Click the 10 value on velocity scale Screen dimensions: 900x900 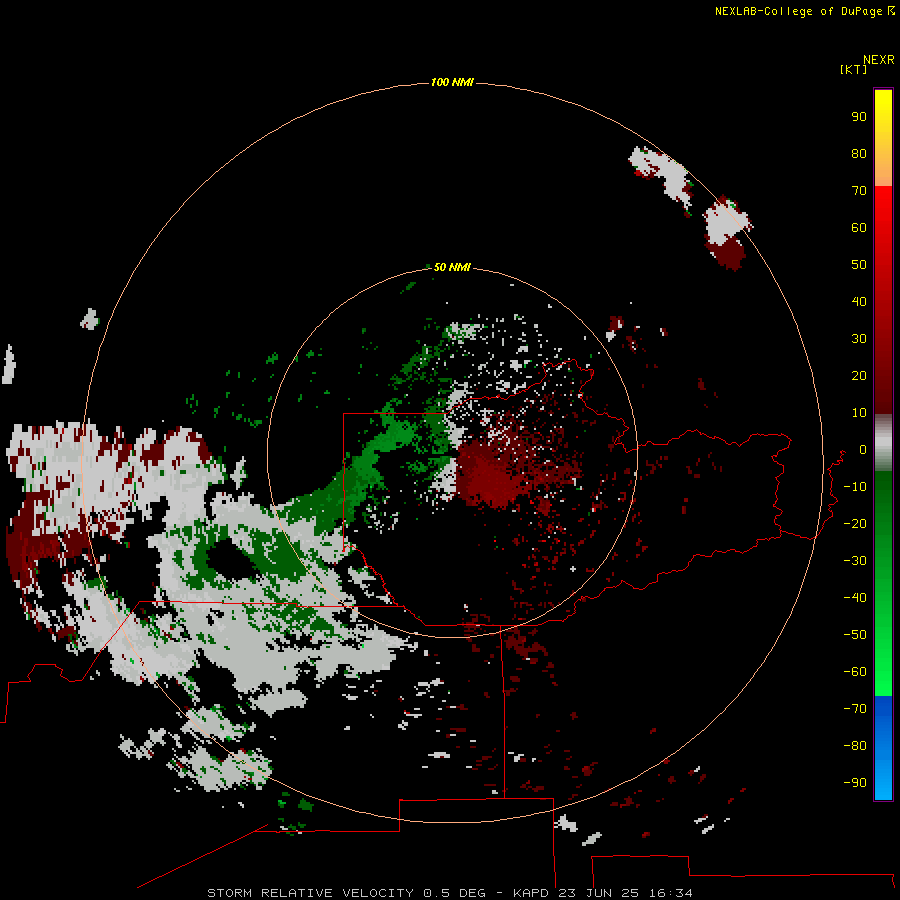859,413
